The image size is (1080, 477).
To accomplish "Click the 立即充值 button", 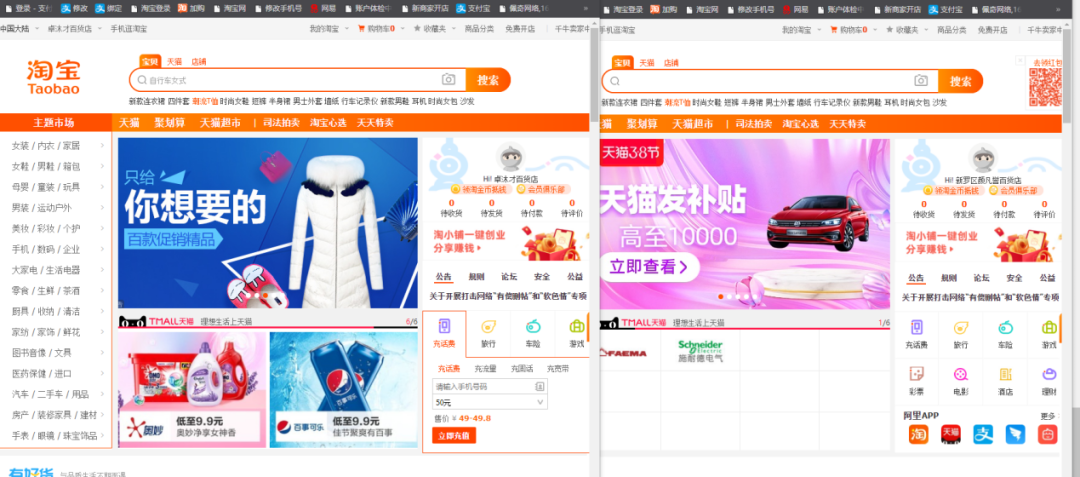I will point(454,436).
